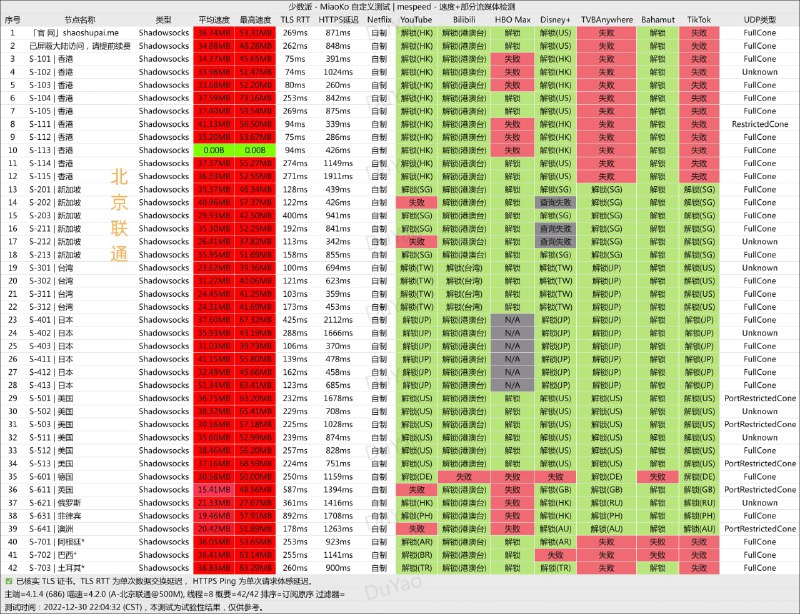Select the TikTok 解锁(GB) cell for S-611

699,489
